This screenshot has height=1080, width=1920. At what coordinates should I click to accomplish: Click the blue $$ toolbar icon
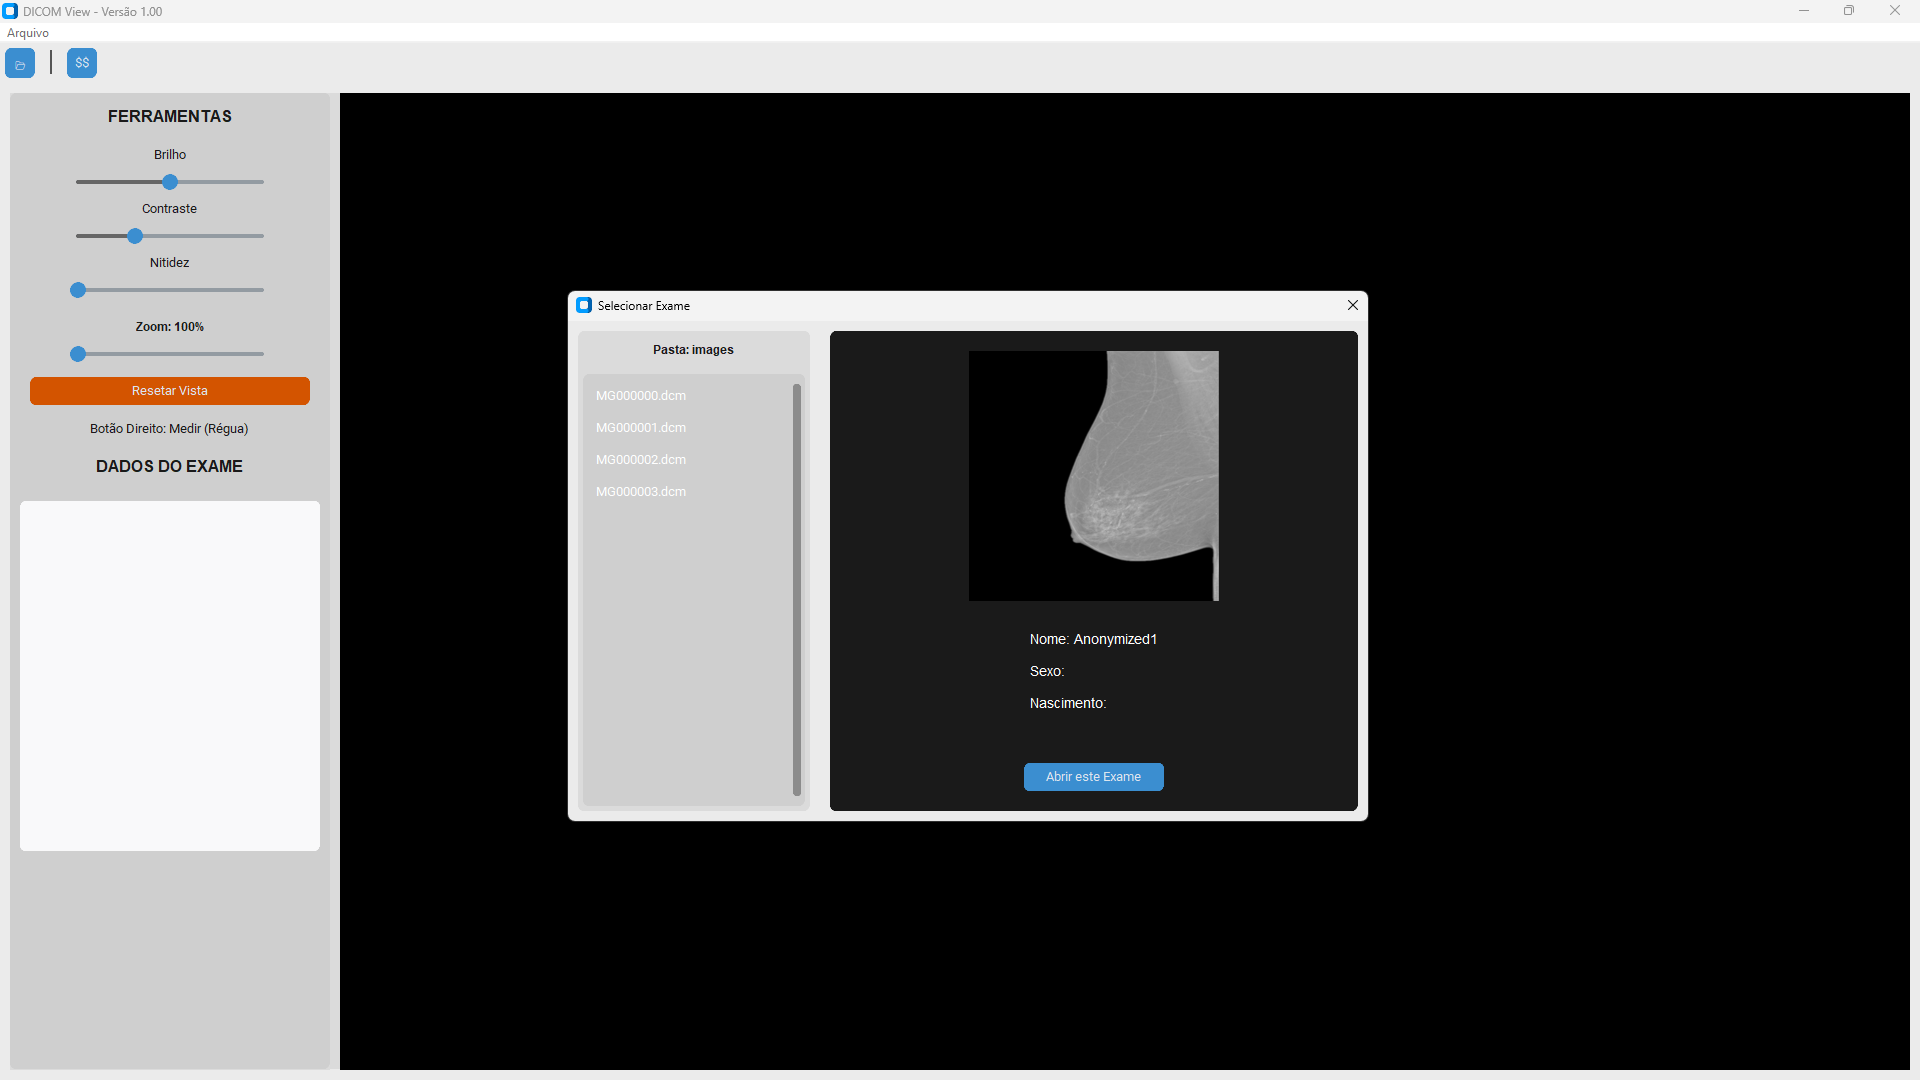82,63
